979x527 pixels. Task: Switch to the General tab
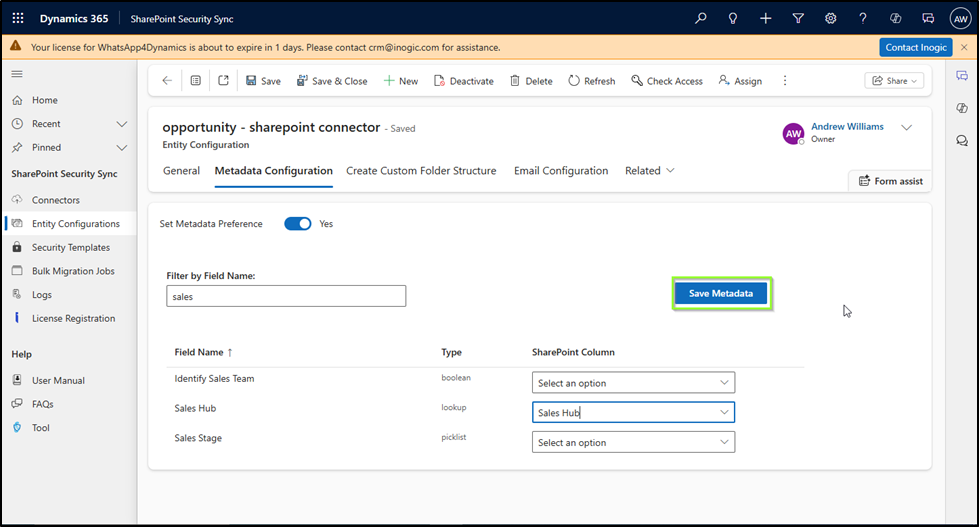pyautogui.click(x=181, y=171)
